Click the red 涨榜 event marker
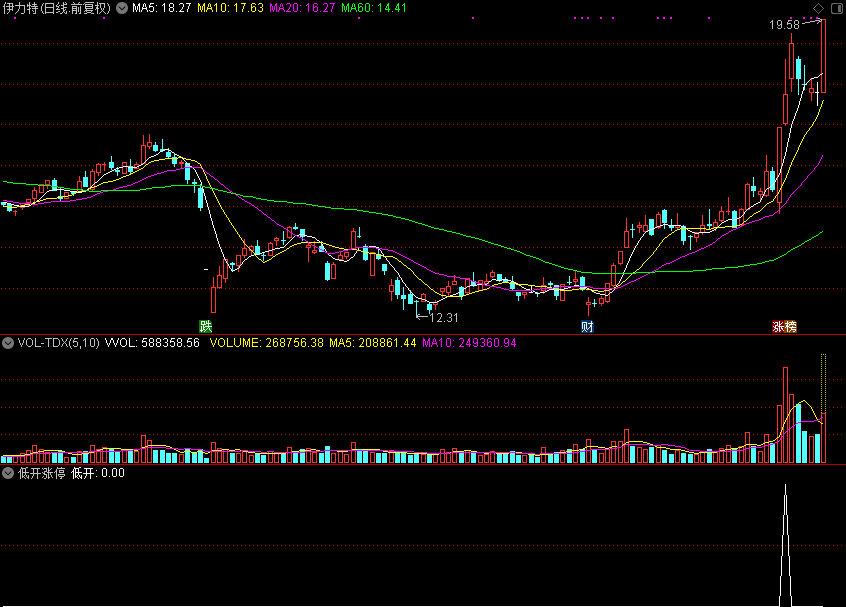Viewport: 846px width, 607px height. 784,326
